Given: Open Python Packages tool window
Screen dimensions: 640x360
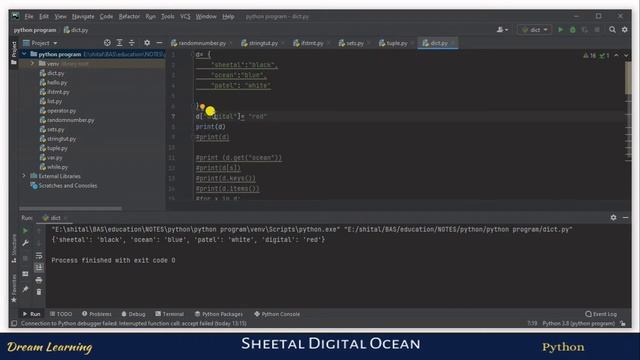Looking at the screenshot, I should [x=219, y=314].
